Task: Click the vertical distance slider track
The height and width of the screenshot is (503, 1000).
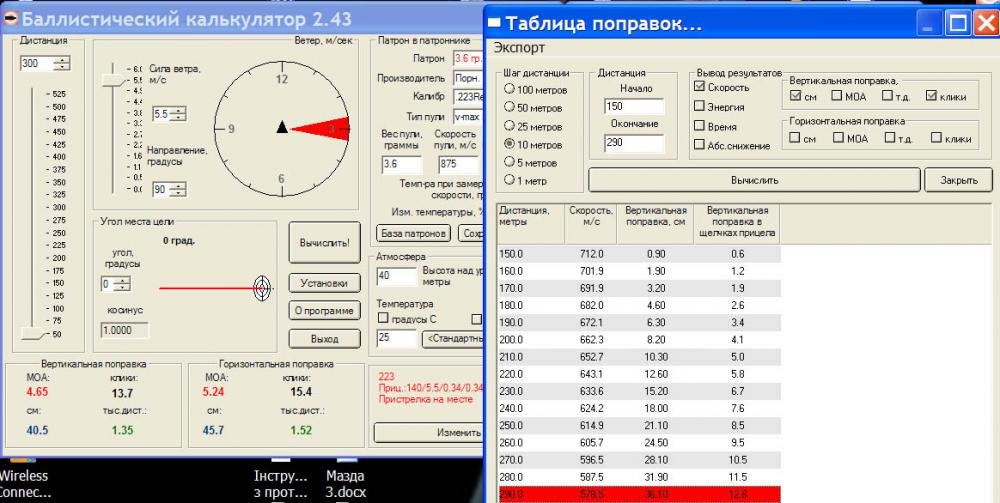Action: pos(32,210)
